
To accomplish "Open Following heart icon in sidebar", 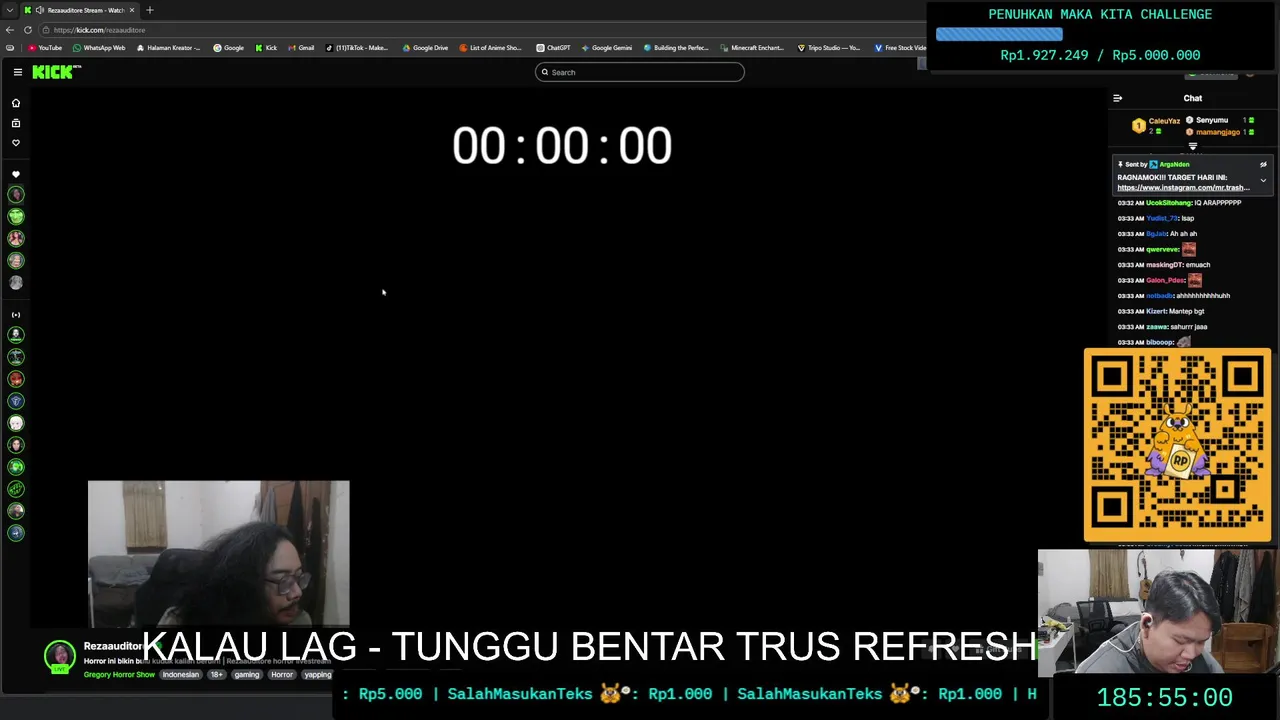I will coord(16,143).
